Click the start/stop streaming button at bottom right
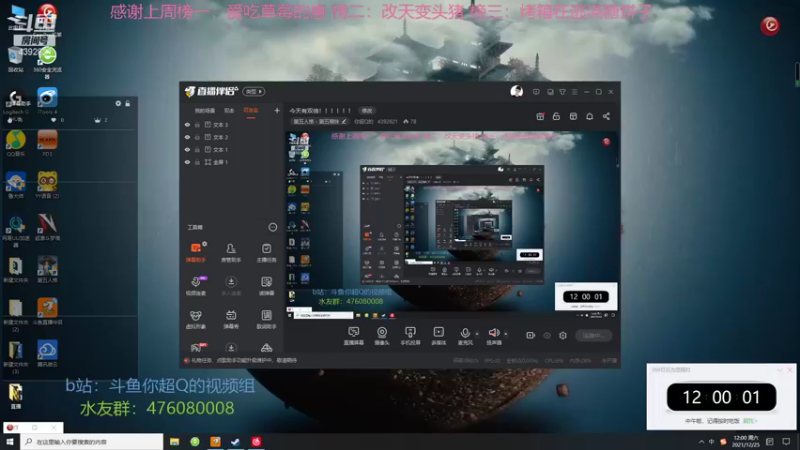800x450 pixels. coord(593,335)
